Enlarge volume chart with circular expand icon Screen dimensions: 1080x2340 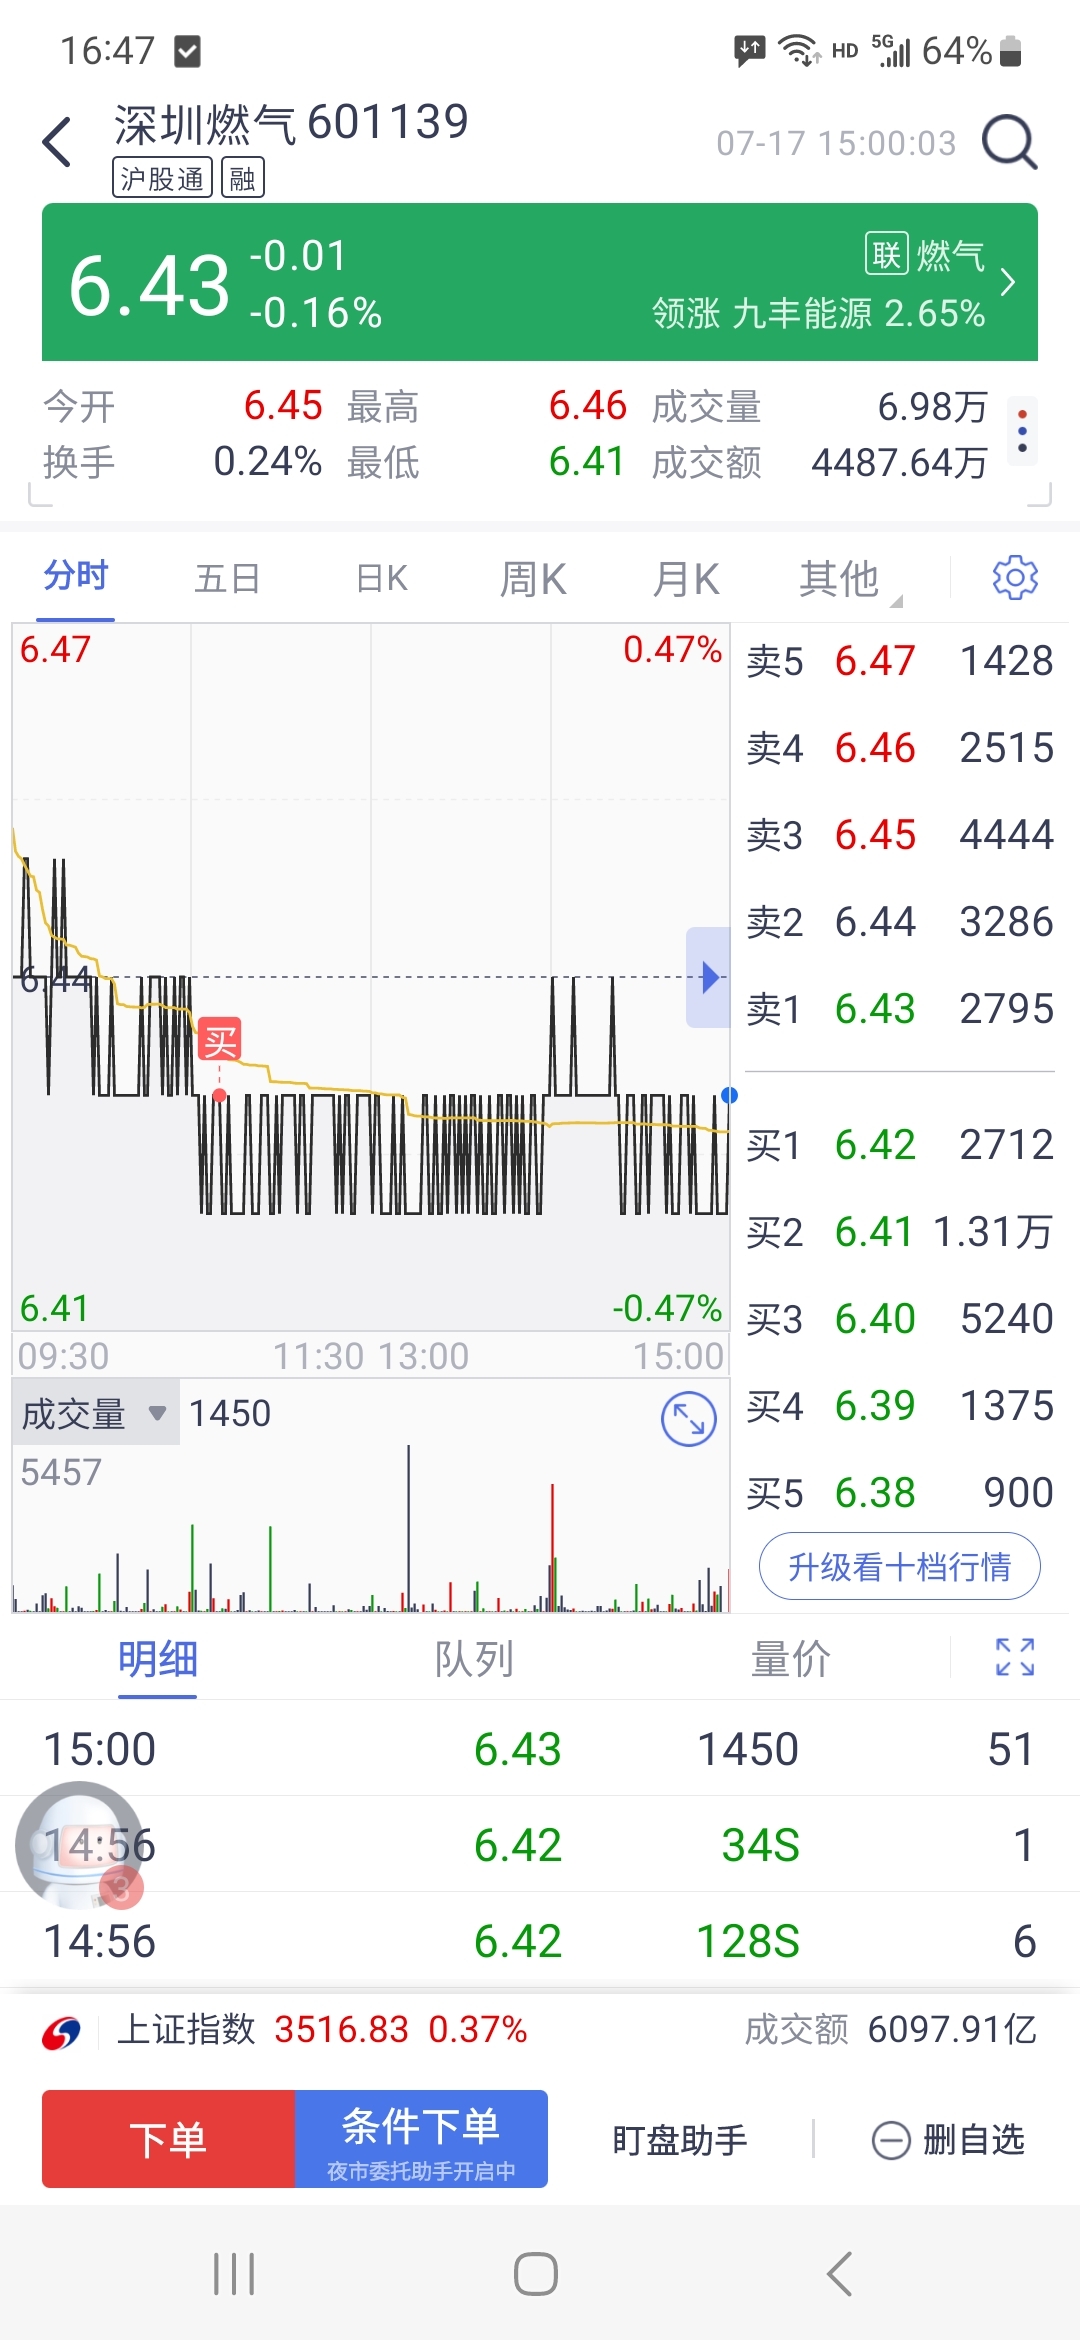689,1419
